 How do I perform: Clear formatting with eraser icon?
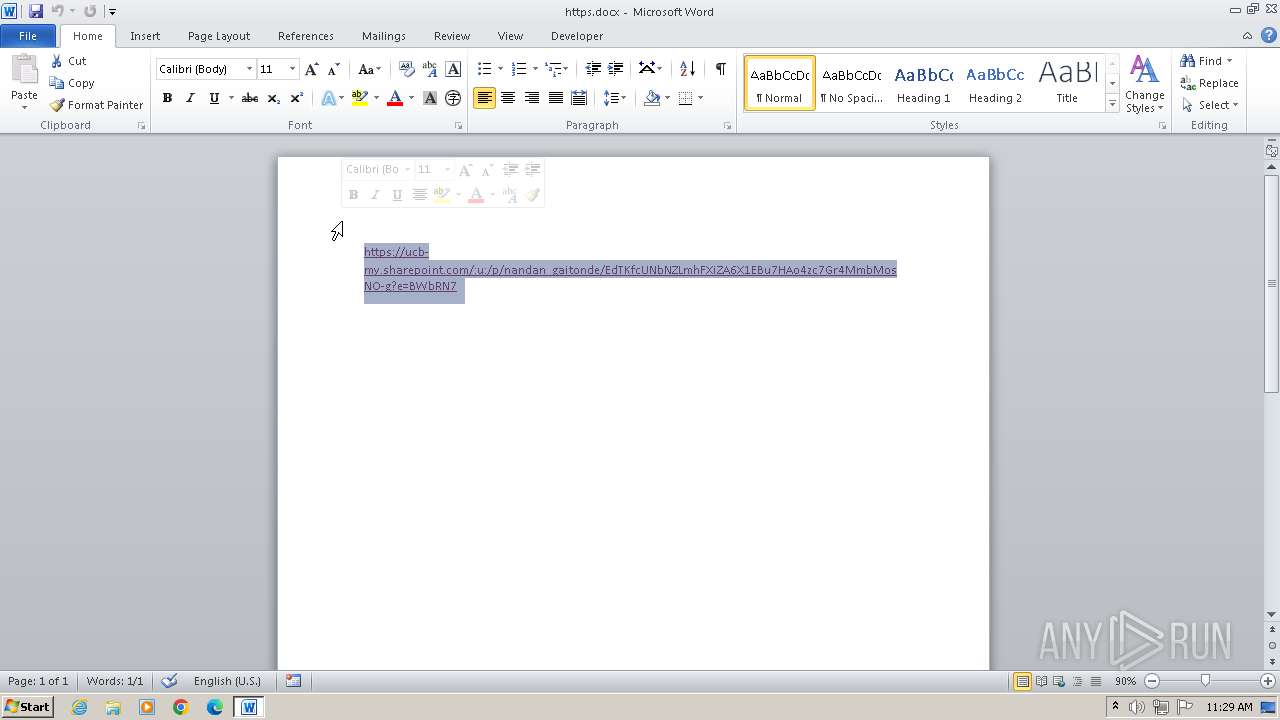406,69
